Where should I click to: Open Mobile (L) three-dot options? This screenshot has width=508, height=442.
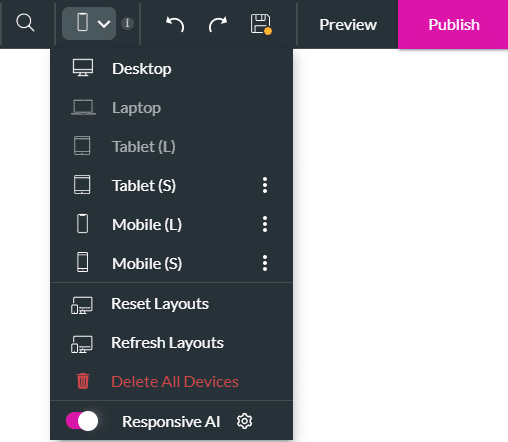[265, 224]
